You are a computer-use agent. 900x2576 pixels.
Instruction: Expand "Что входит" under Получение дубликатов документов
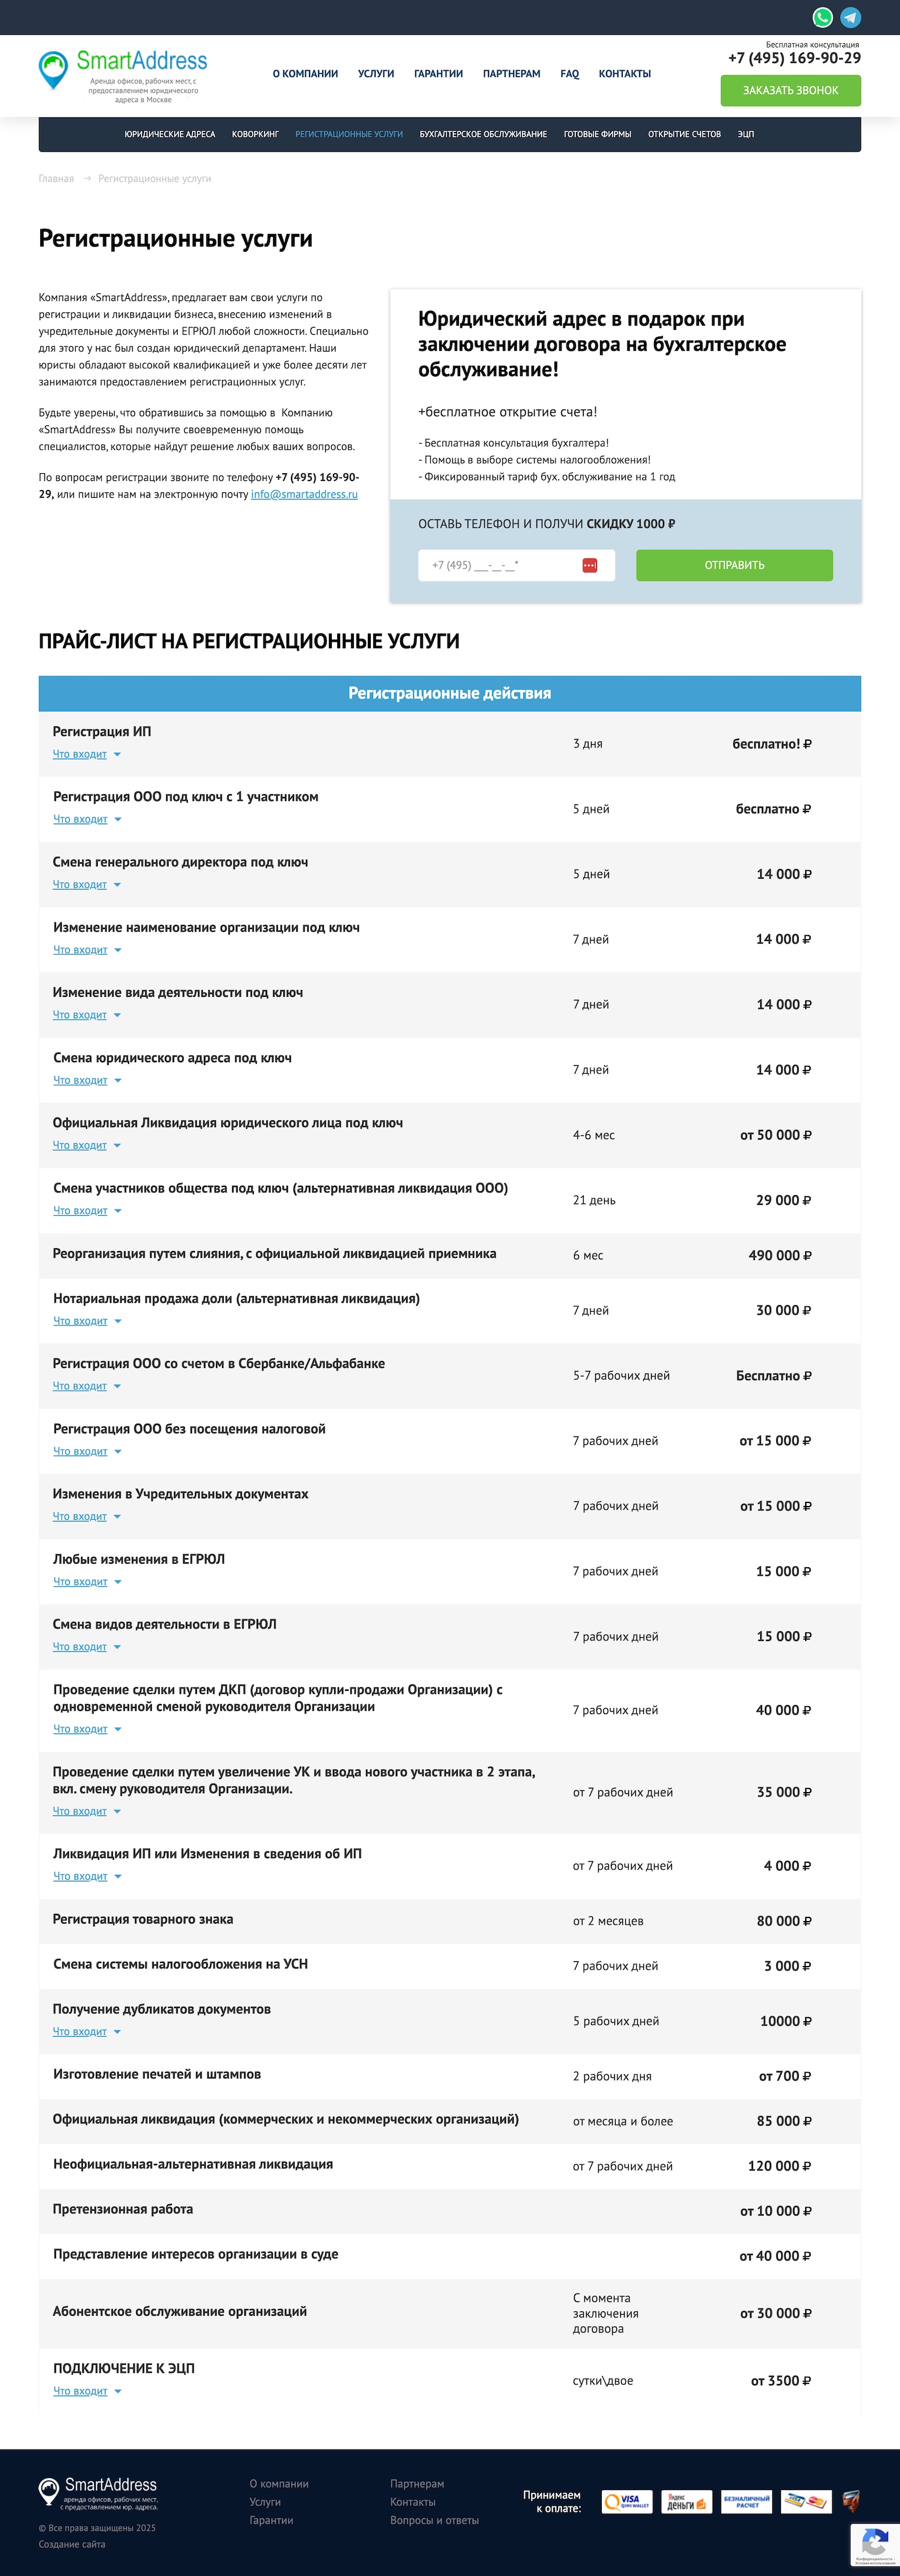click(80, 2032)
